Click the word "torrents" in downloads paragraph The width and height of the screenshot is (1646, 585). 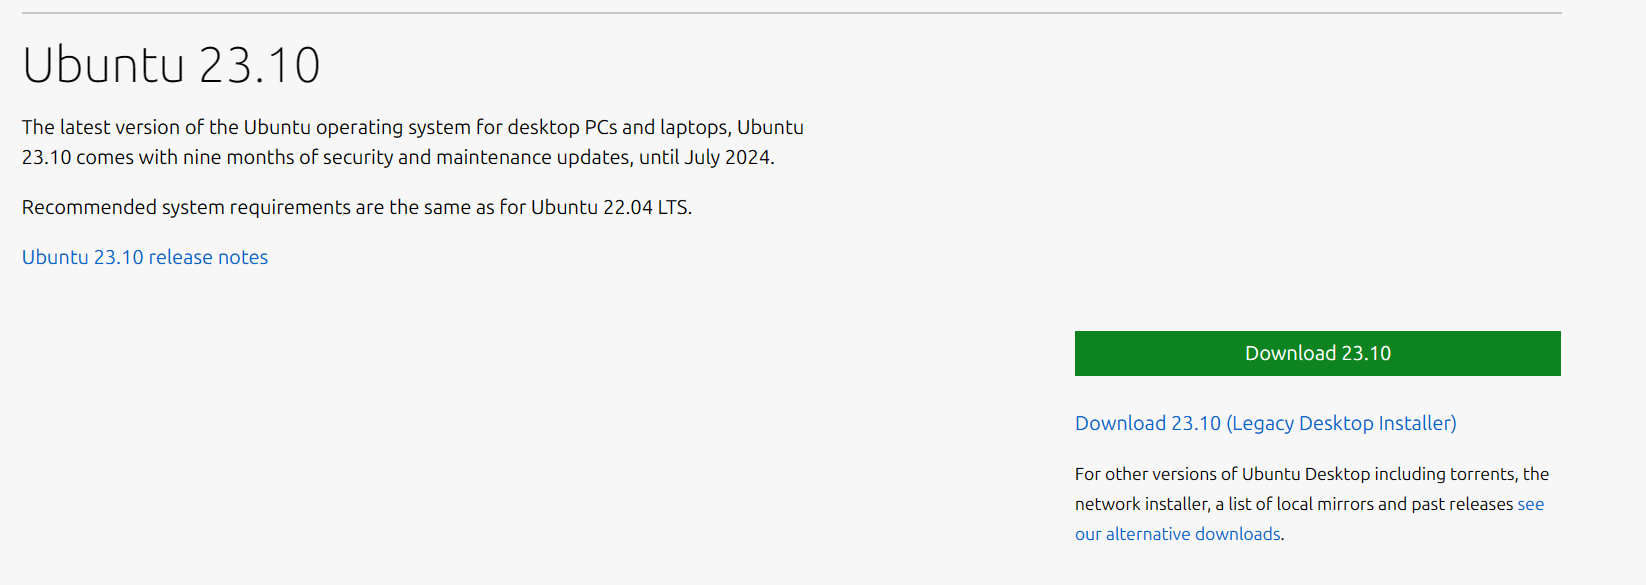click(x=1483, y=474)
